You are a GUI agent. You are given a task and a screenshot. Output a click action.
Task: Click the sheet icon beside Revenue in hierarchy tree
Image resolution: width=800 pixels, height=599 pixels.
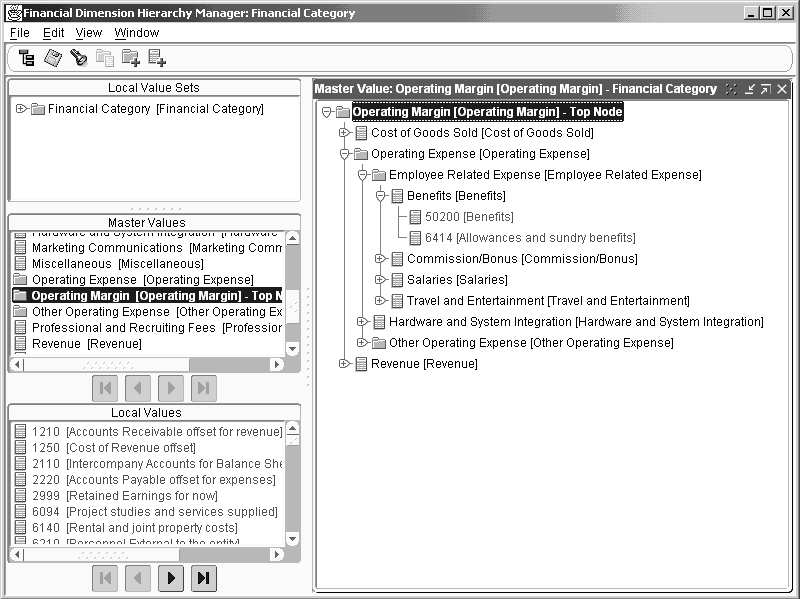pos(361,364)
